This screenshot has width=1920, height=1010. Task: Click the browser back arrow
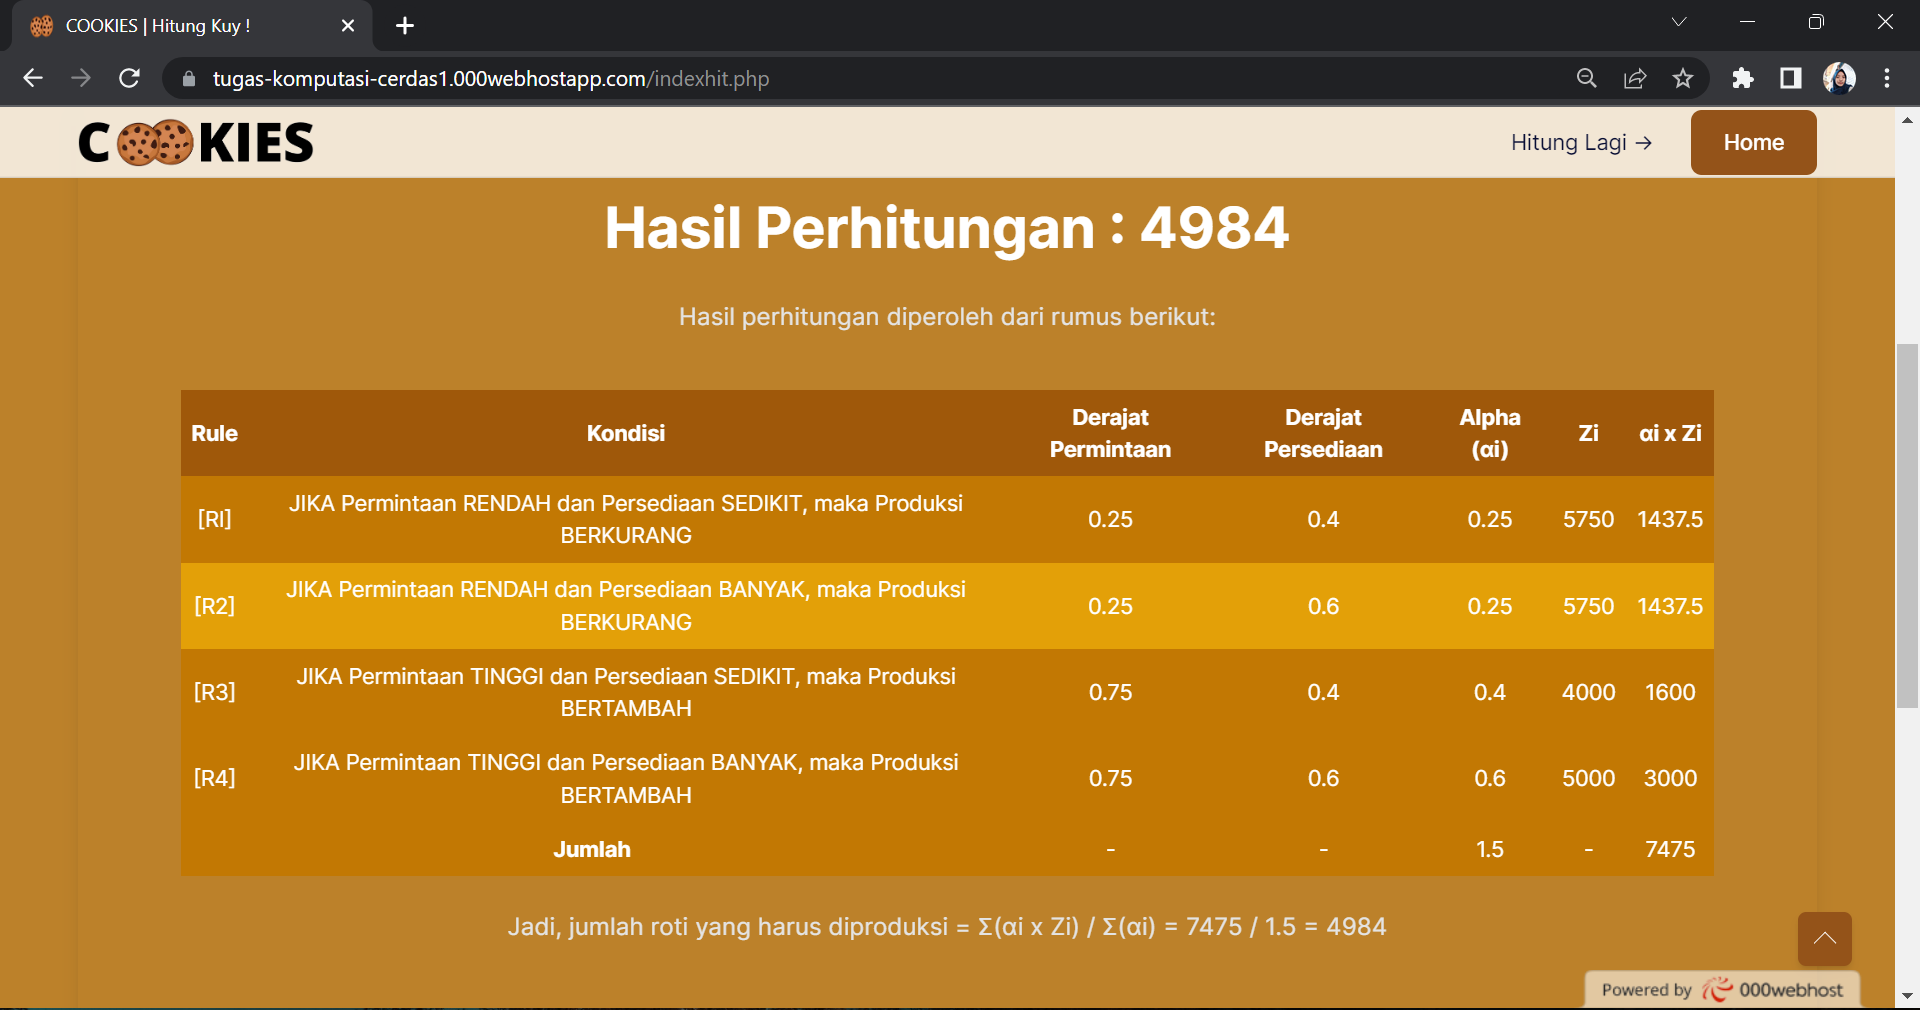(x=33, y=78)
